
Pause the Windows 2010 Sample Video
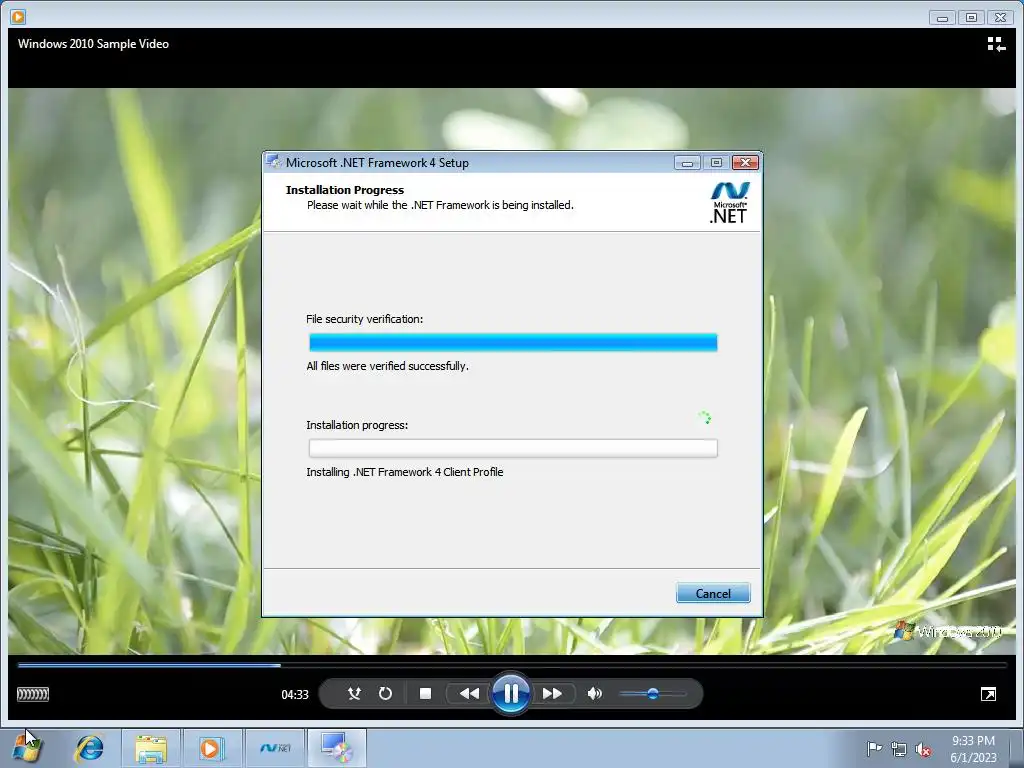[x=511, y=693]
